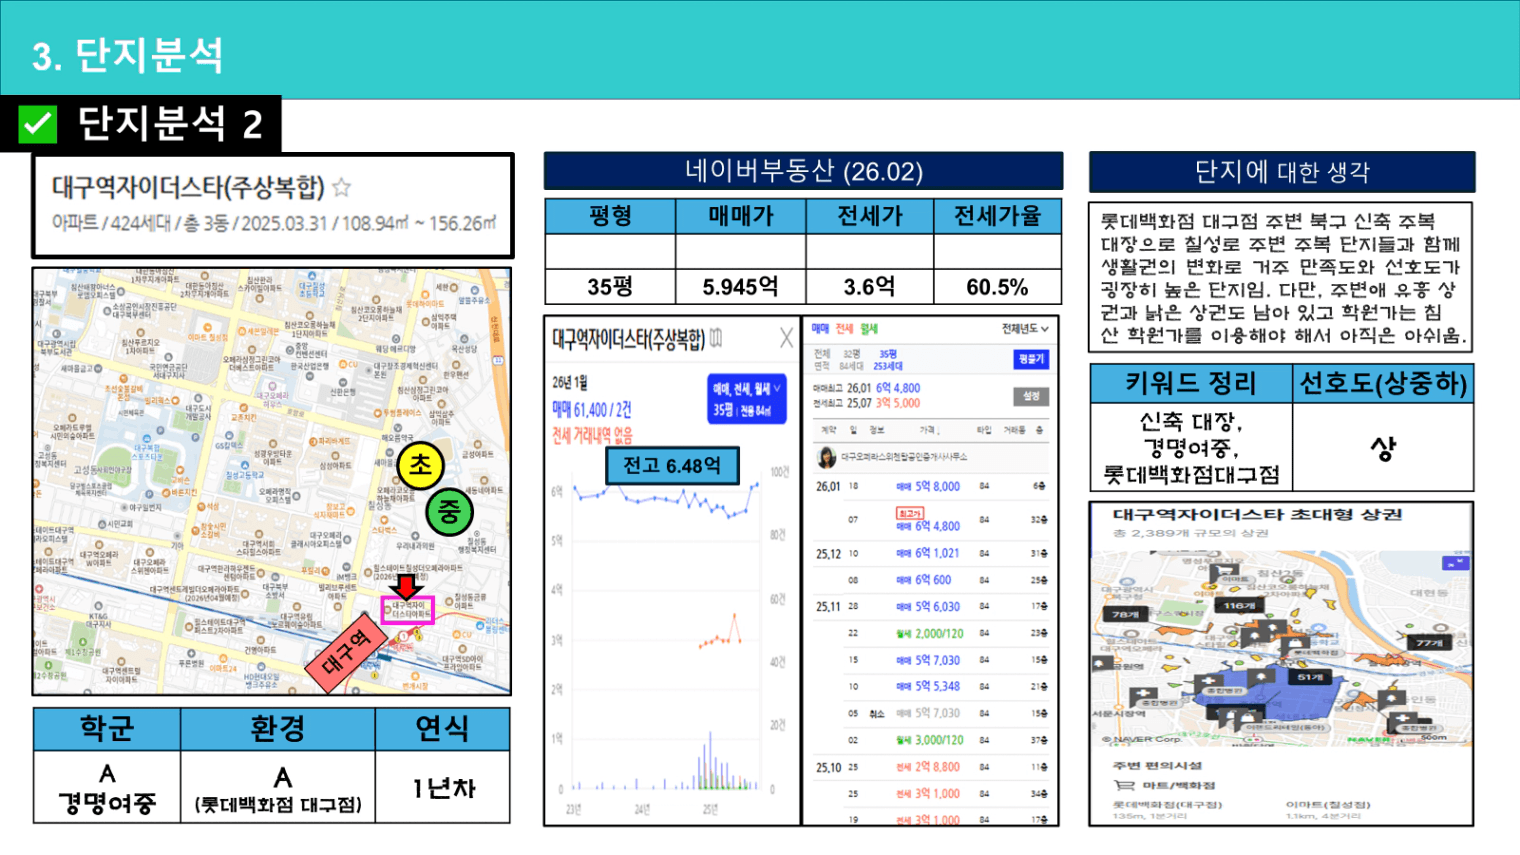This screenshot has width=1520, height=855.
Task: Click the favorite star next to 대구역자이더스타
Action: point(342,187)
